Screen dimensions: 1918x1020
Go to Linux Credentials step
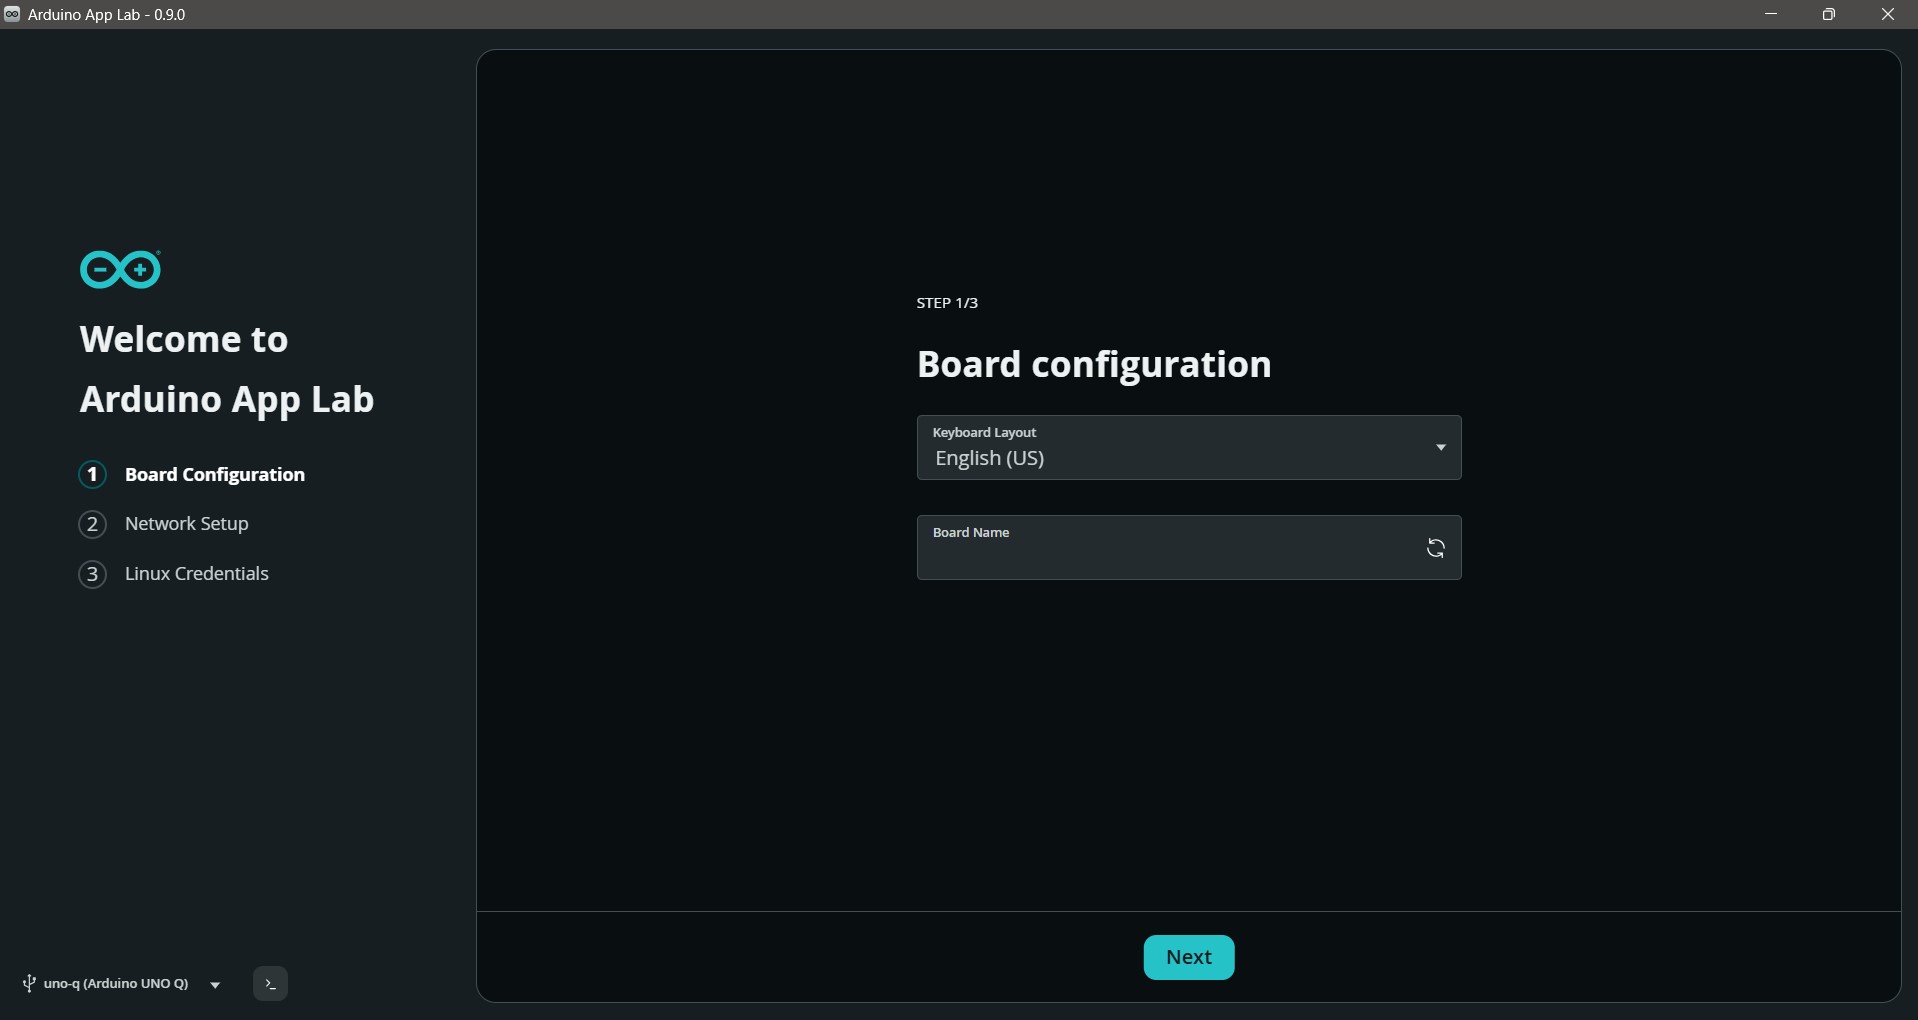(174, 574)
